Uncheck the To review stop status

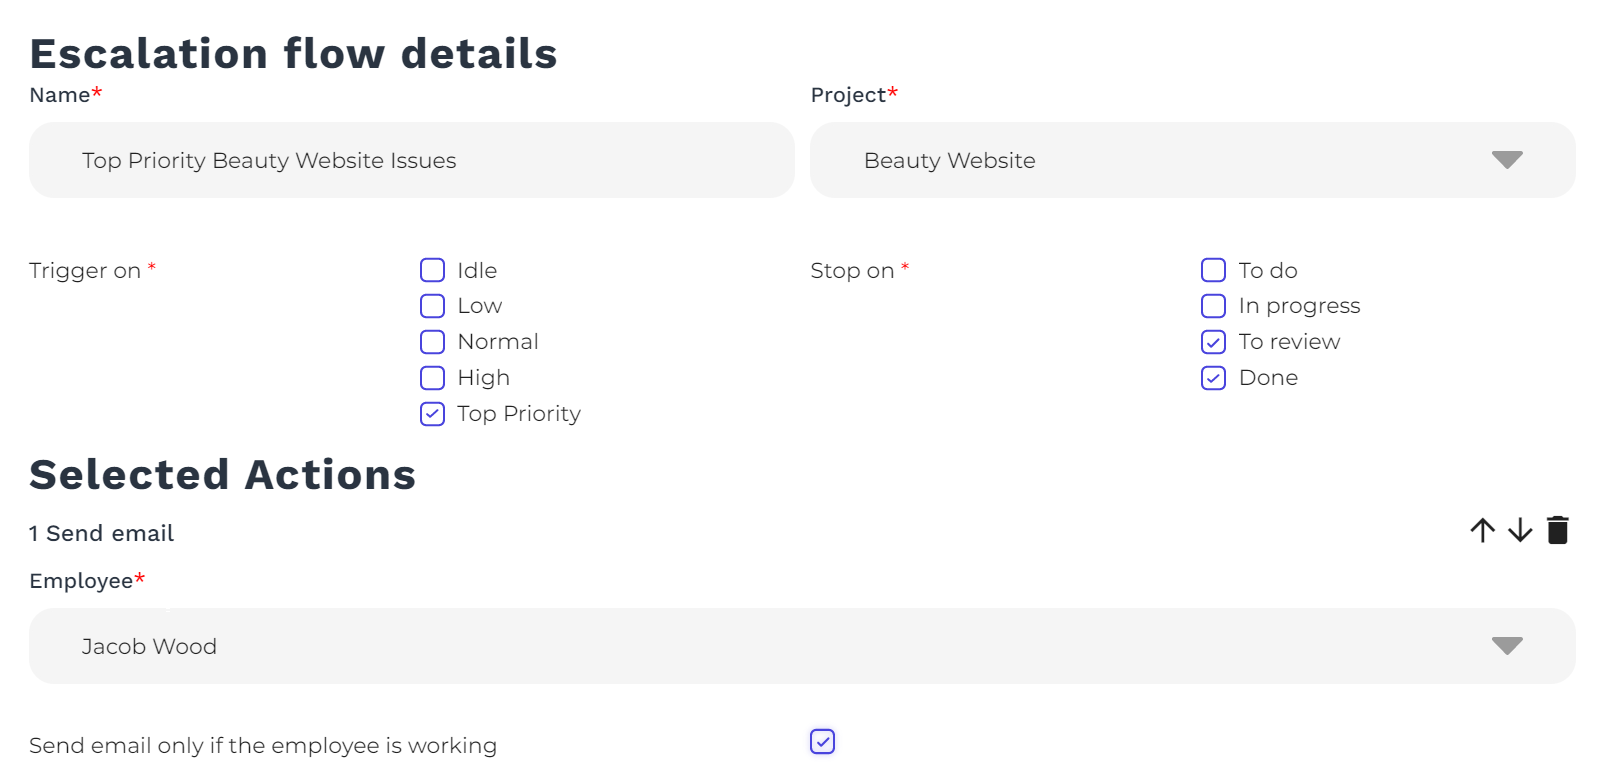pos(1213,342)
